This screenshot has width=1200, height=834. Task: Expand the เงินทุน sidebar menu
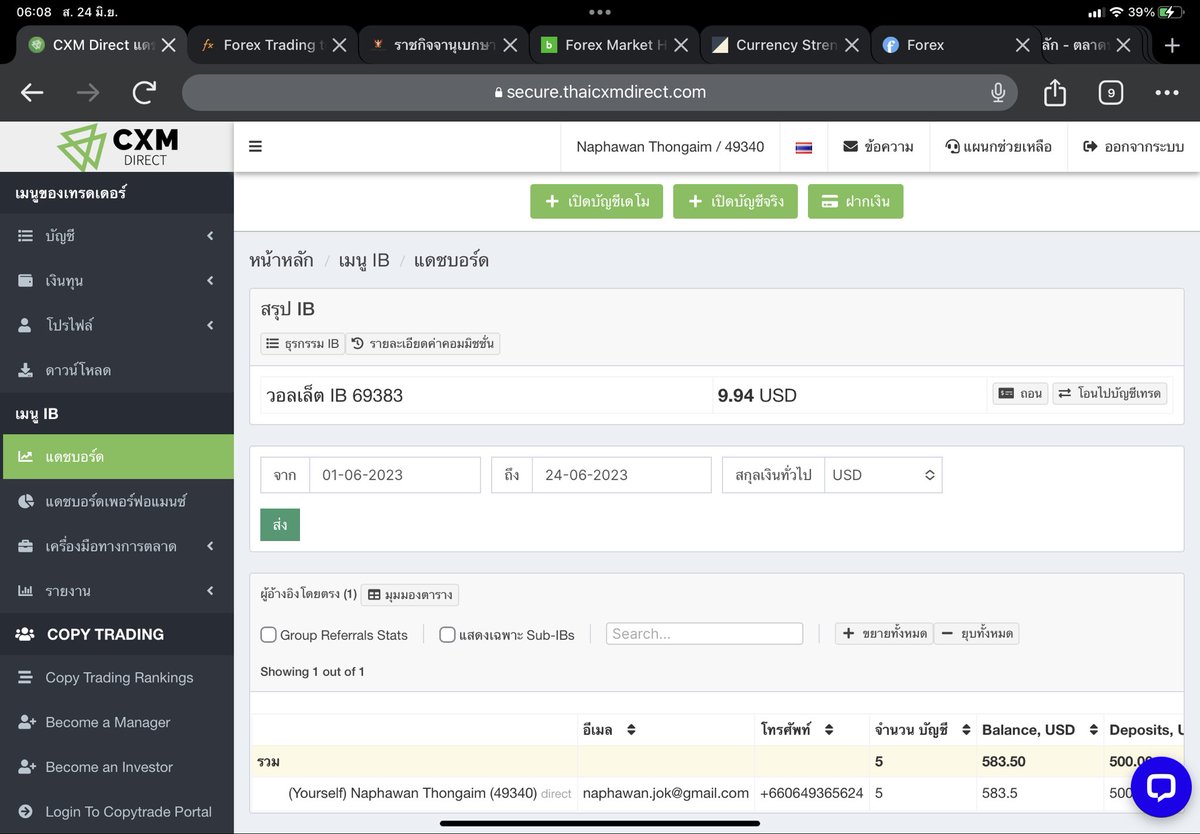tap(117, 281)
